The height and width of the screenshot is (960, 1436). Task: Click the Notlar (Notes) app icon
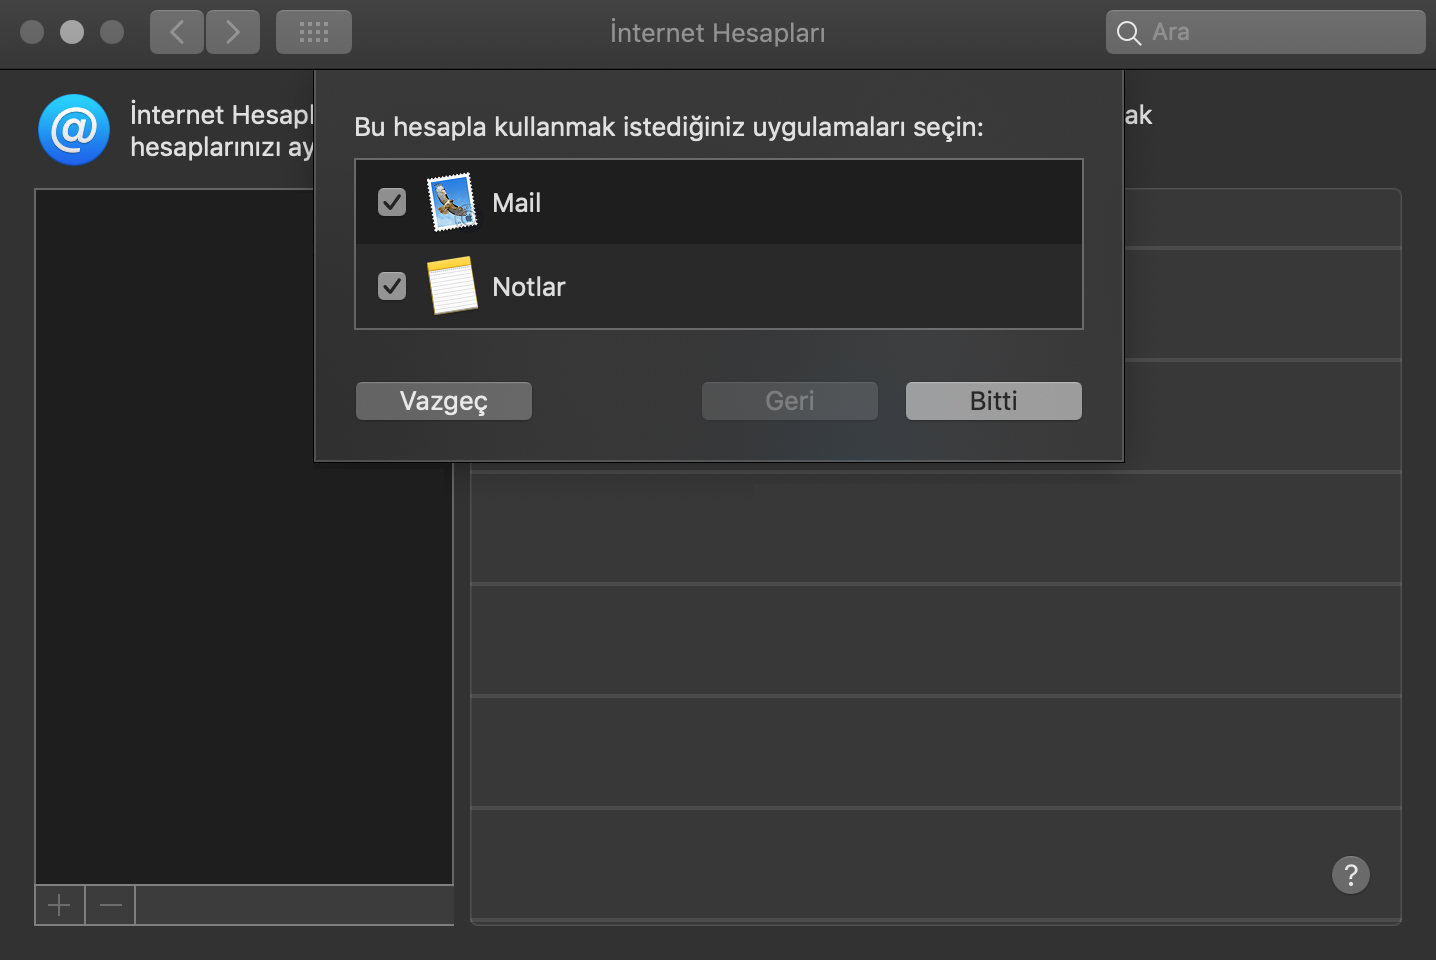452,286
